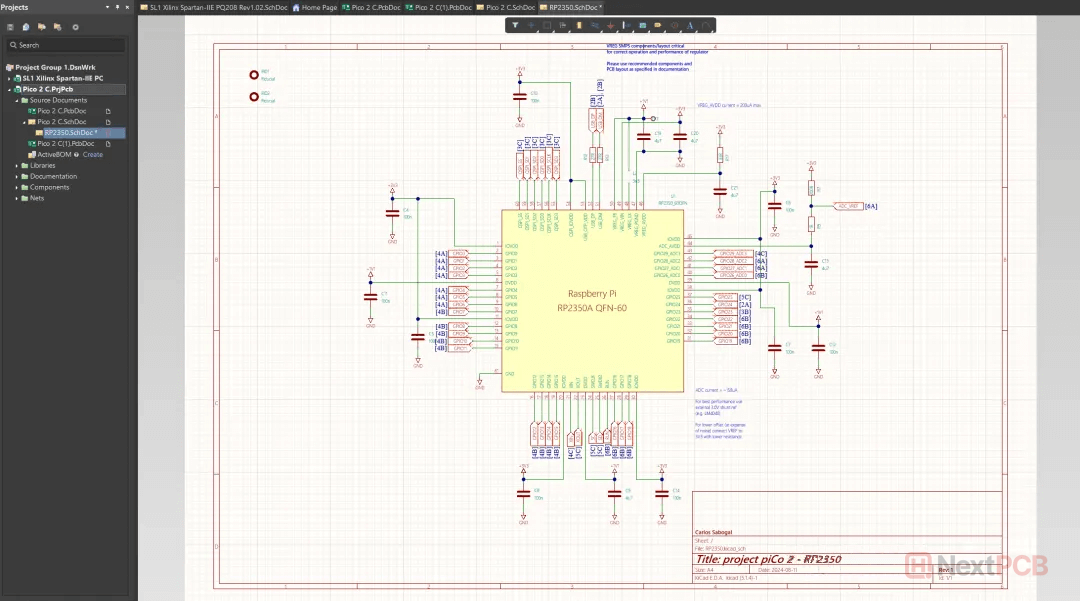The image size is (1080, 601).
Task: Open the Projects panel dropdown arrow
Action: click(x=106, y=7)
